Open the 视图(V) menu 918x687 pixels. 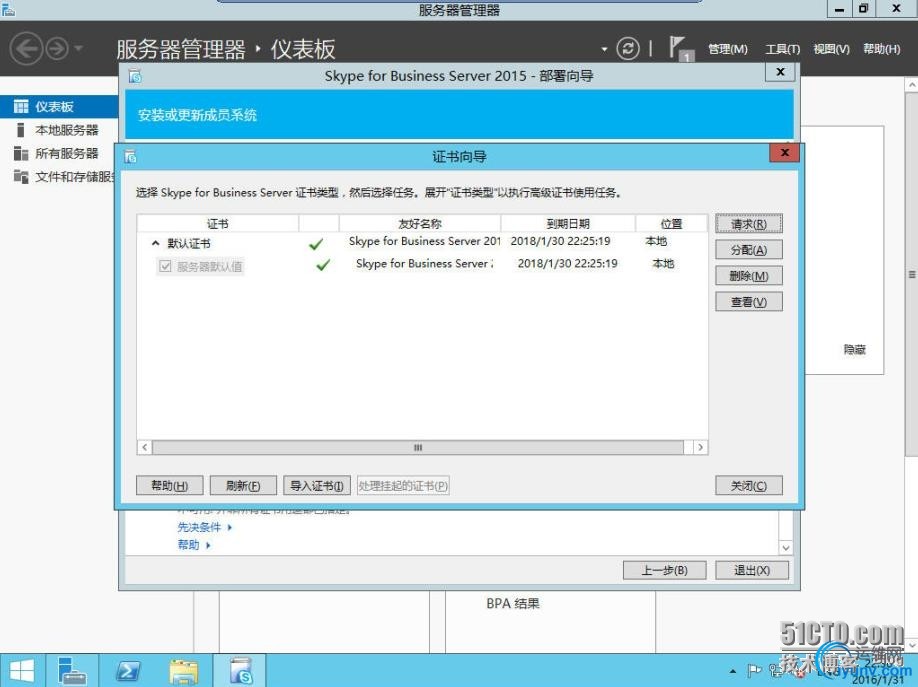pyautogui.click(x=831, y=49)
